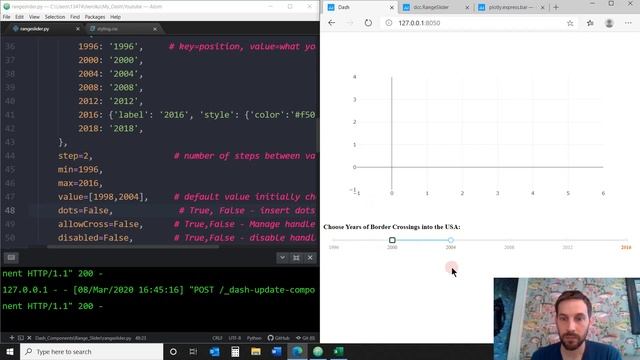Open the Windows Start menu
This screenshot has height=360, width=640.
10,351
